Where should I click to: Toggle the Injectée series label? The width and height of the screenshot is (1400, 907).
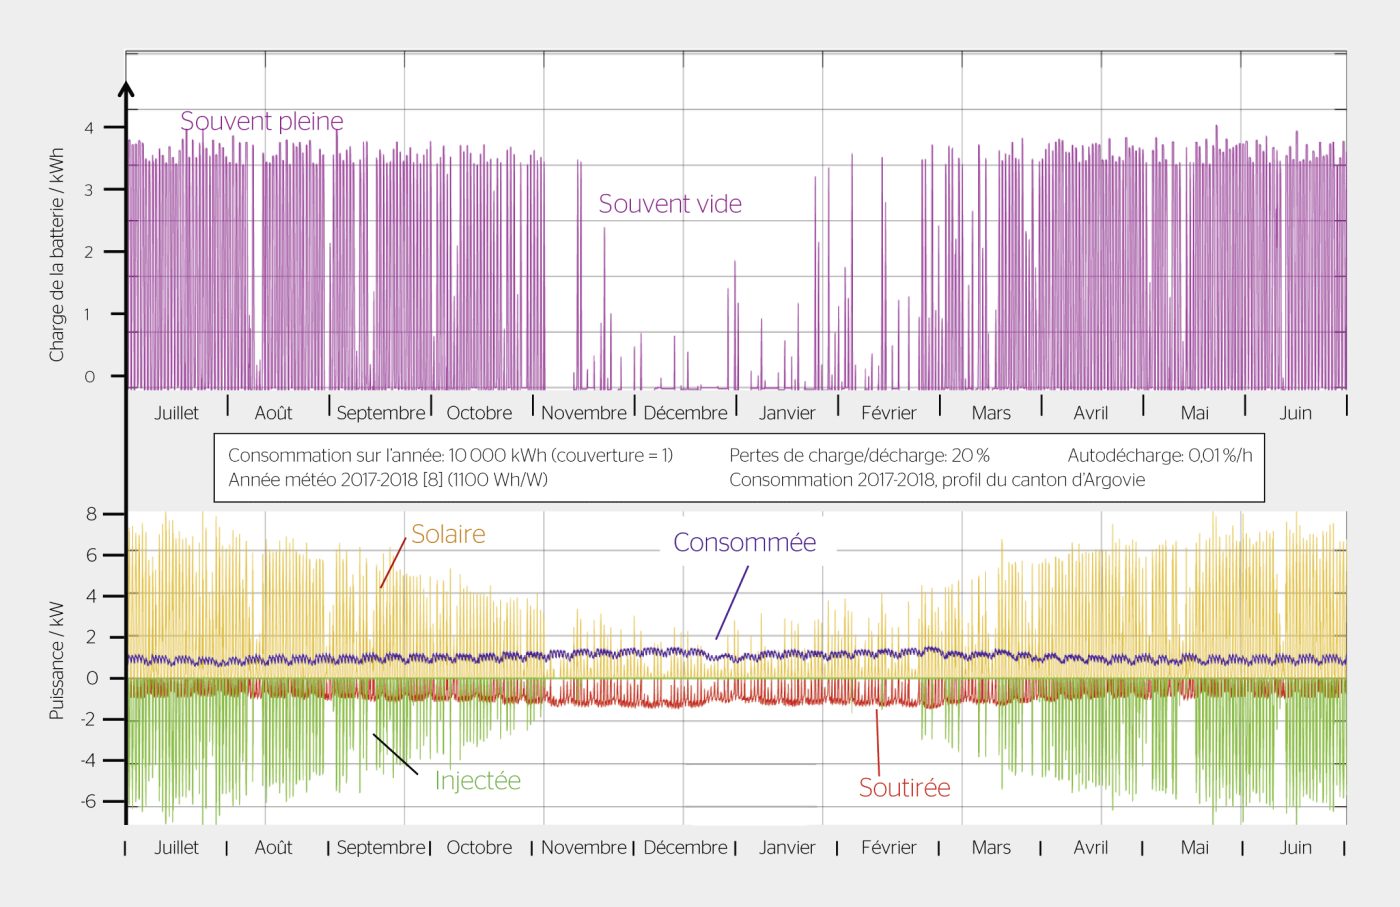(479, 781)
